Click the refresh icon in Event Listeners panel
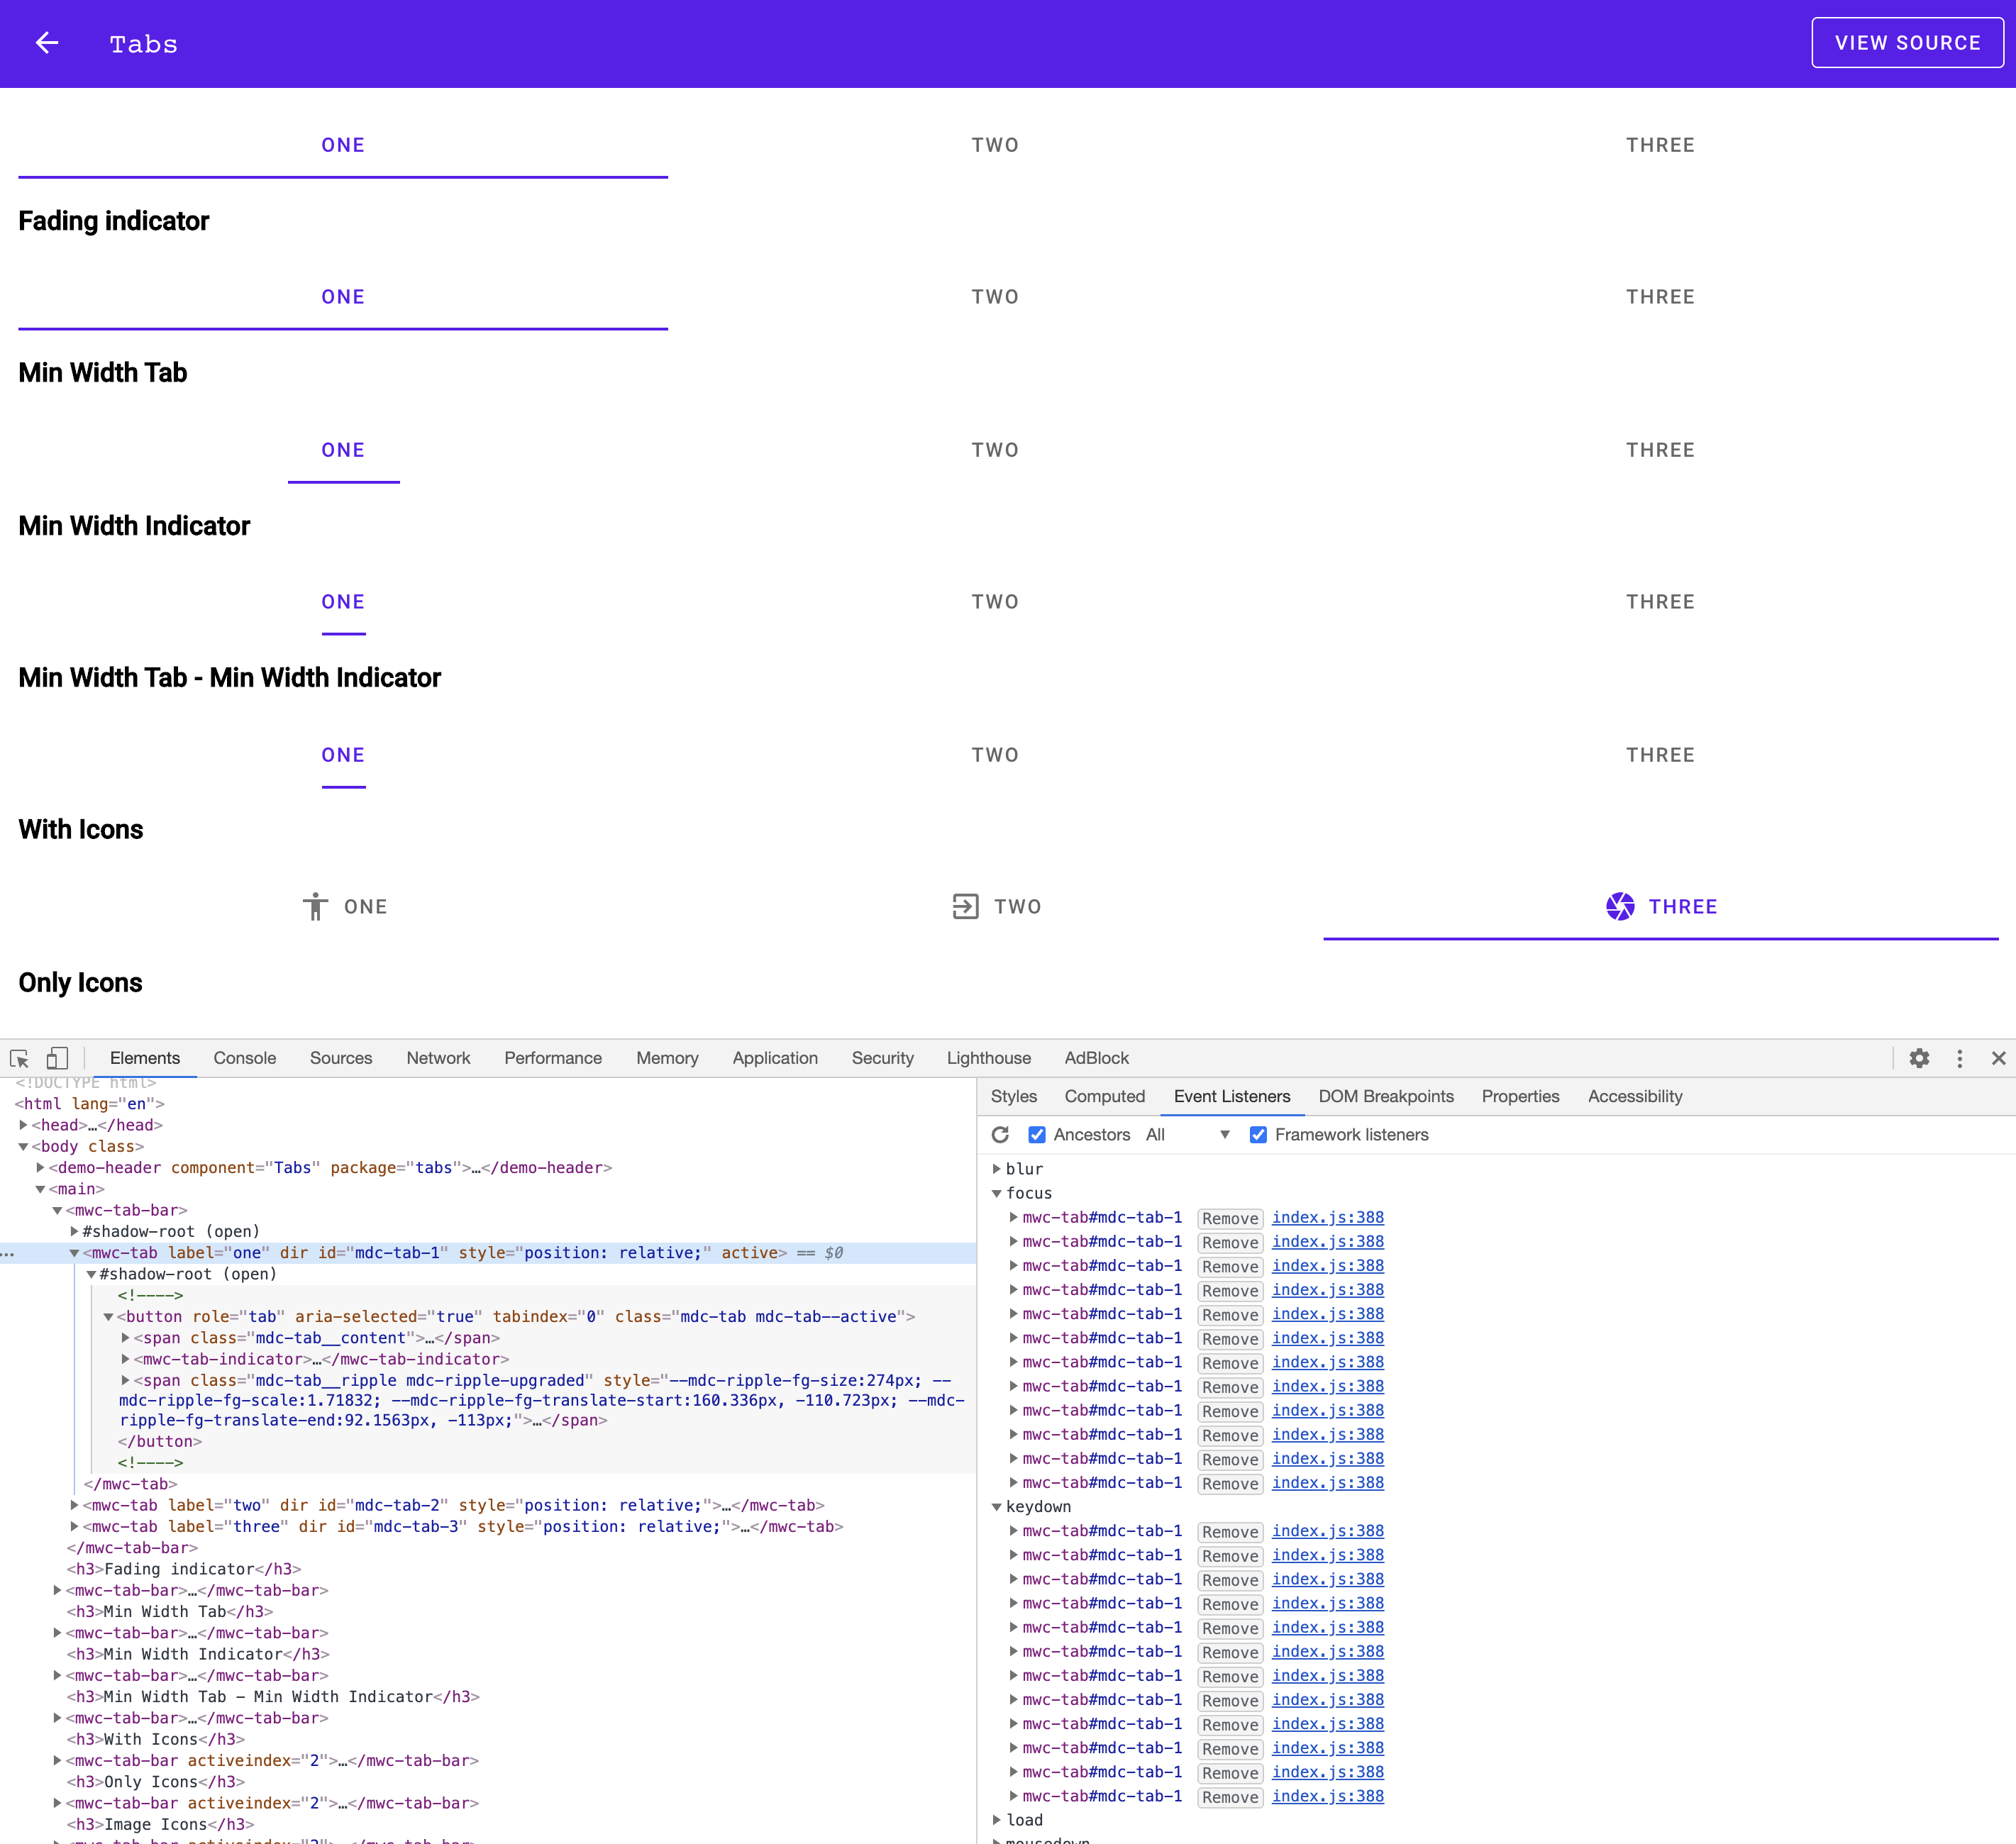Image resolution: width=2016 pixels, height=1844 pixels. pos(1000,1135)
